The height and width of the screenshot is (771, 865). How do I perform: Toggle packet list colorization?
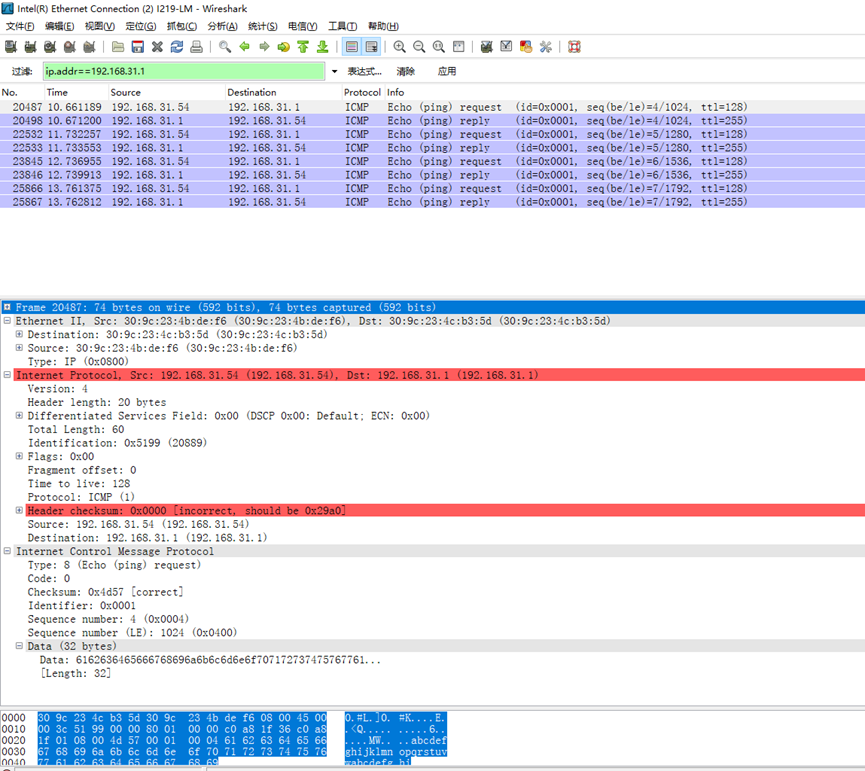(x=351, y=47)
